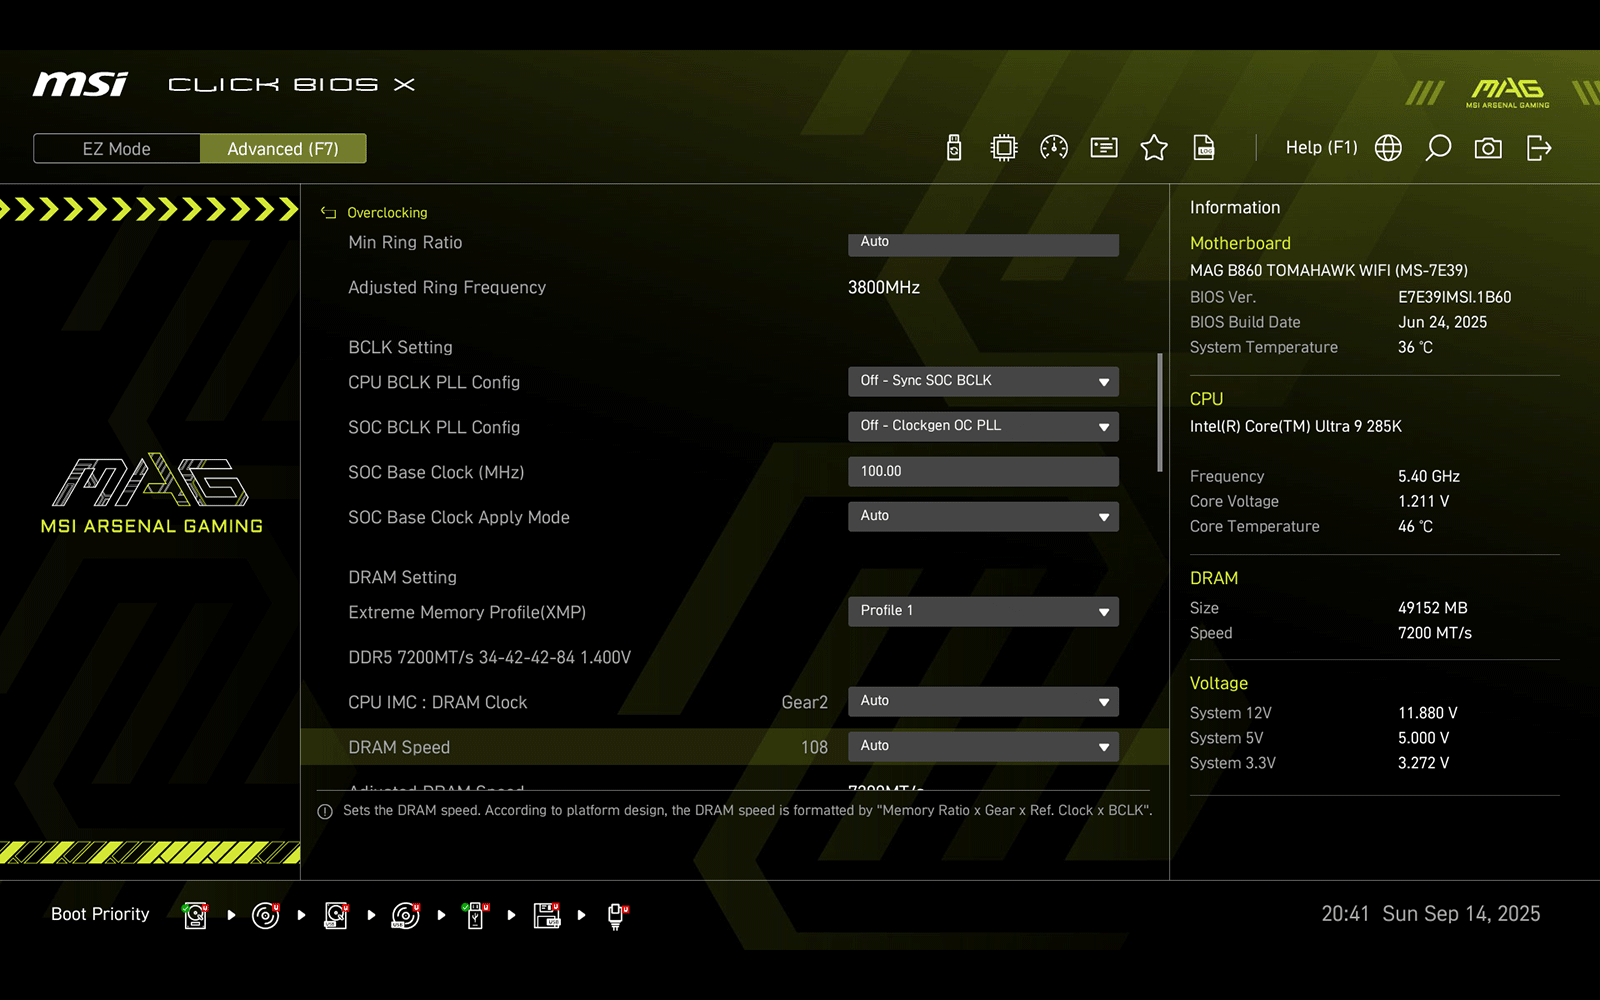Select the network cable boot device icon
Viewport: 1600px width, 1000px height.
click(617, 915)
